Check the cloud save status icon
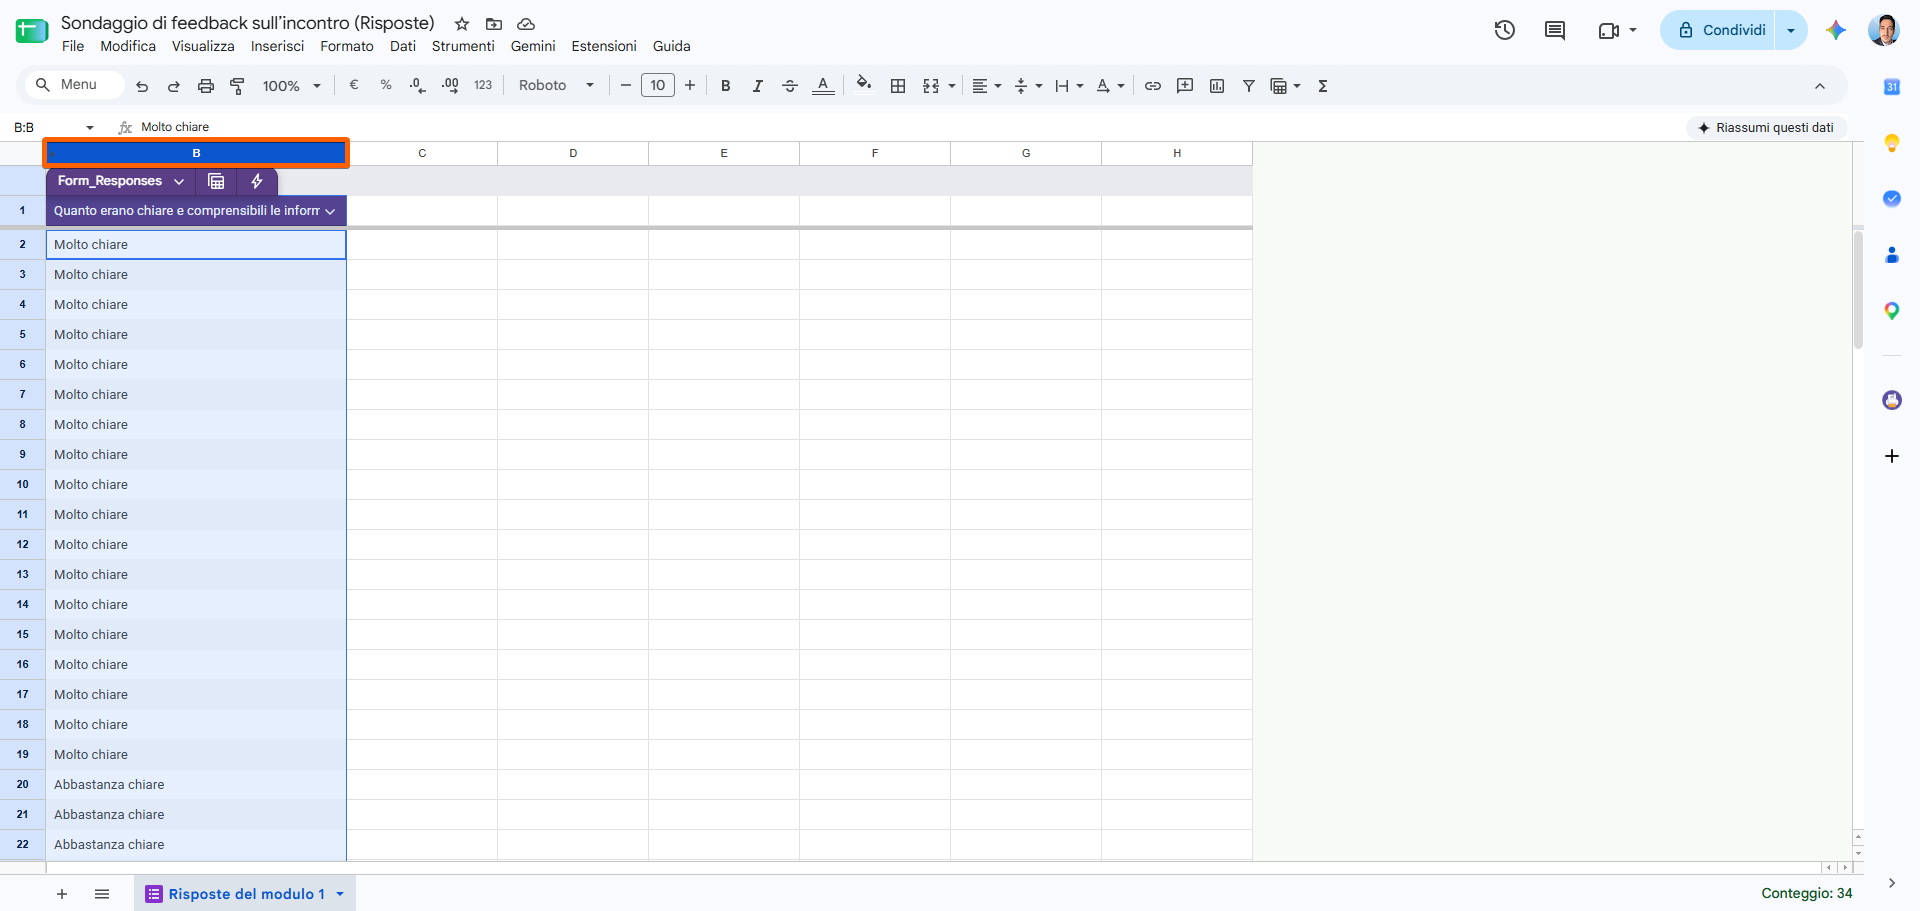 pos(526,24)
